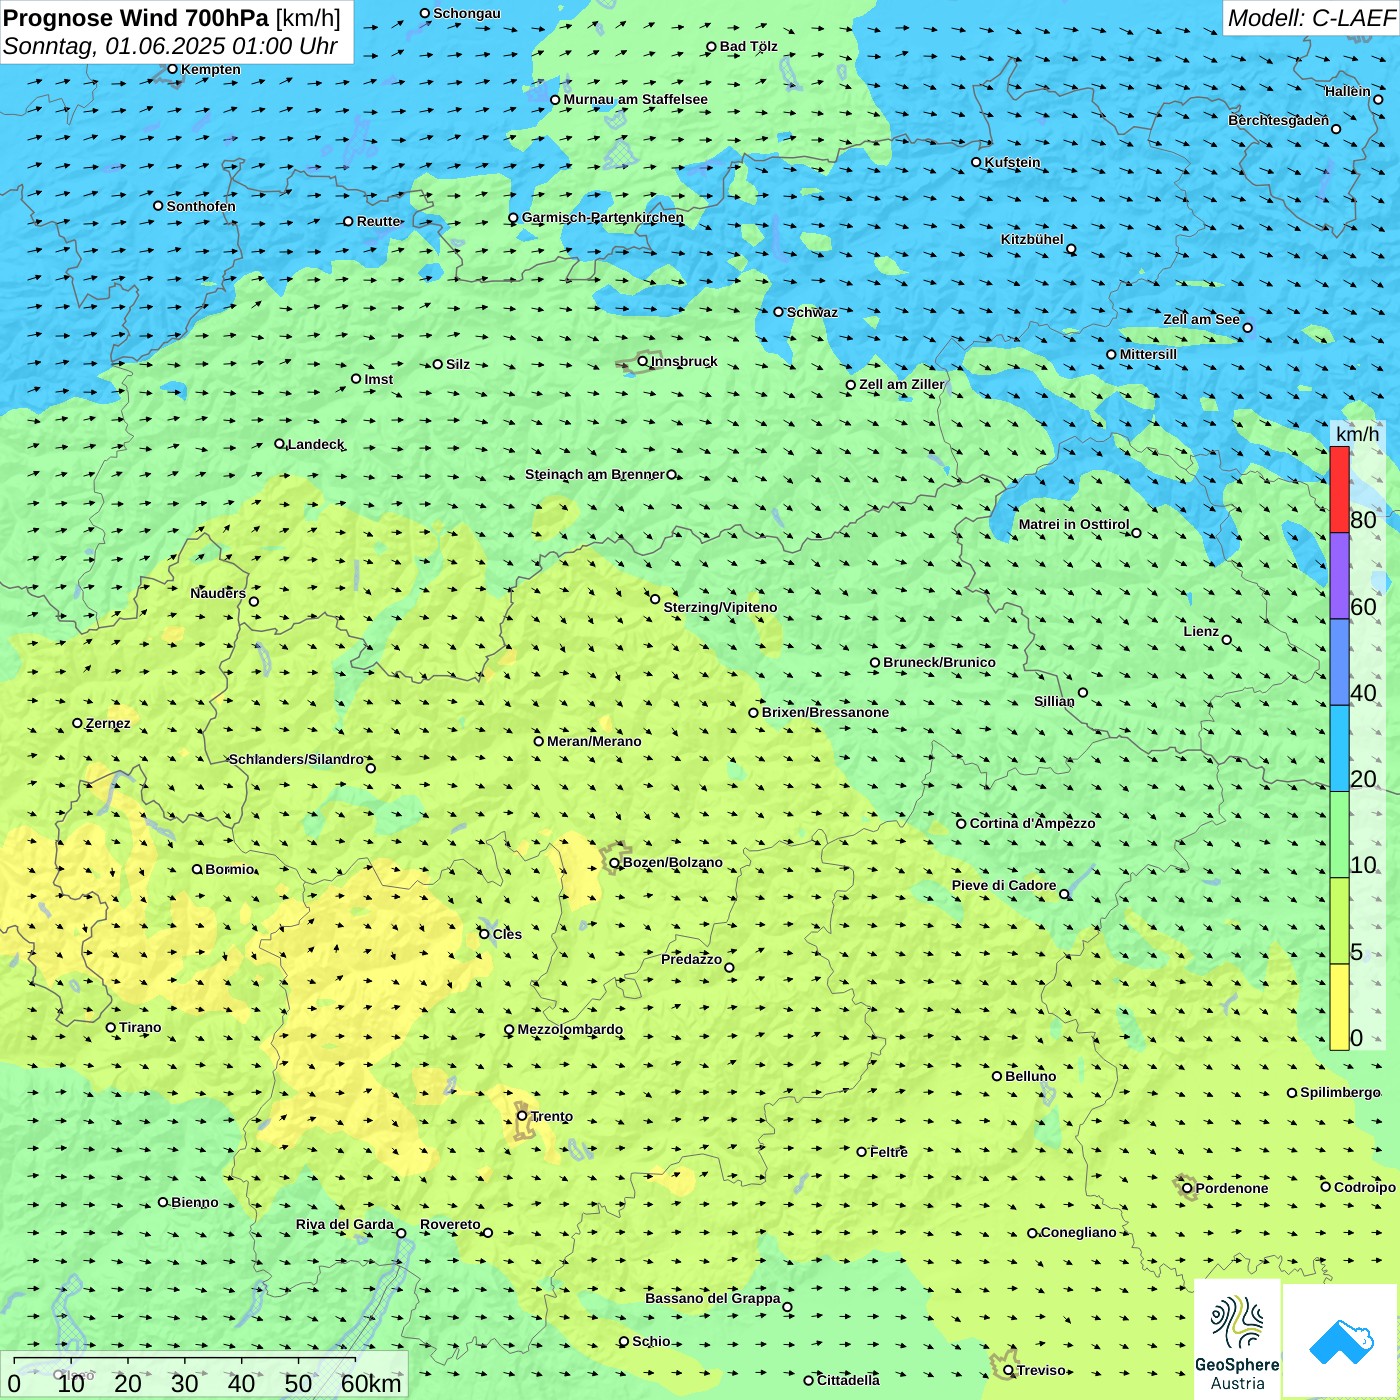Click the Treviso city marker
Image resolution: width=1400 pixels, height=1400 pixels.
coord(1009,1370)
